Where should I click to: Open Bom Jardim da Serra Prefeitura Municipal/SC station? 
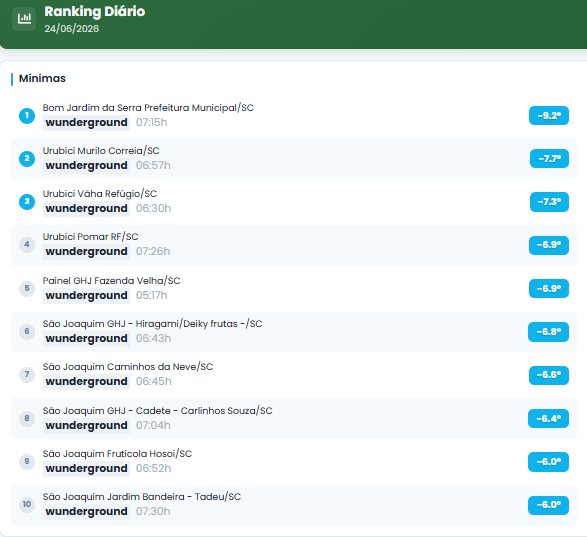point(148,108)
